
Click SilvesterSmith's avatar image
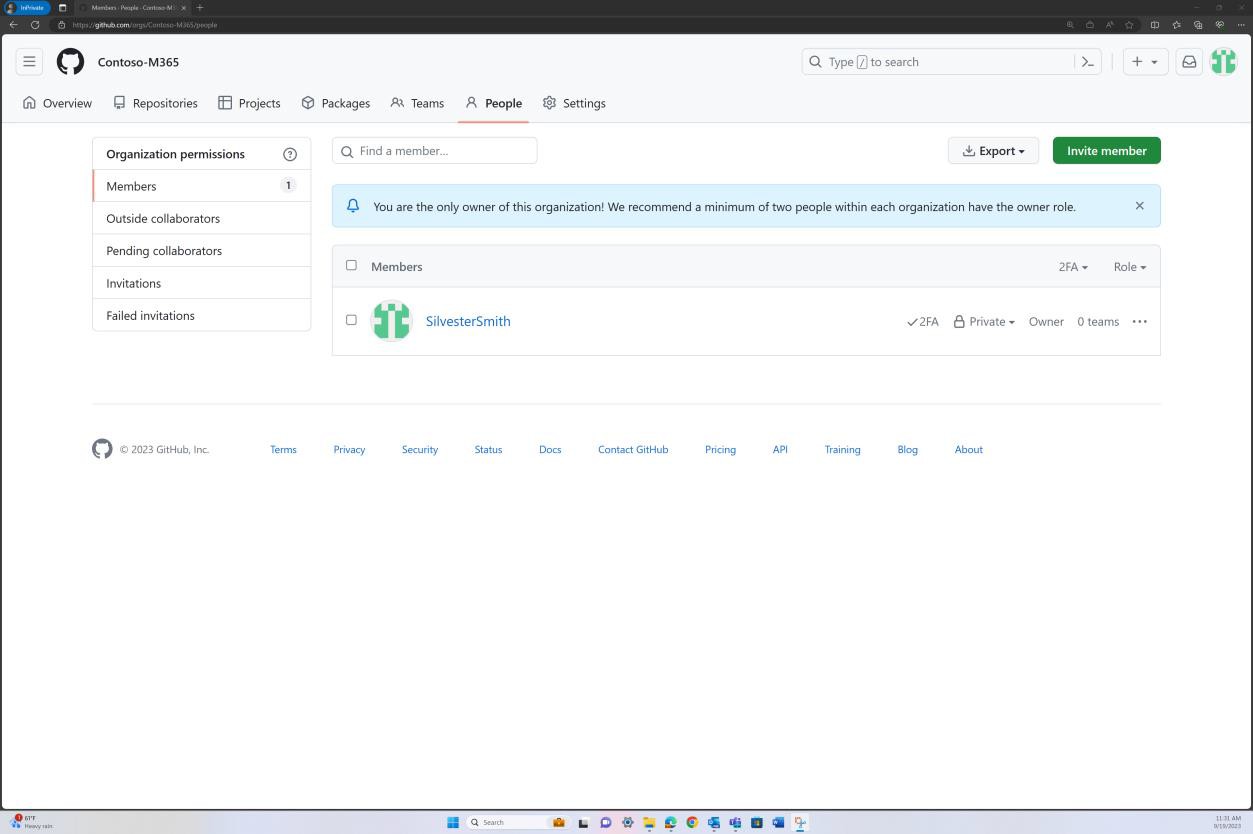[391, 321]
